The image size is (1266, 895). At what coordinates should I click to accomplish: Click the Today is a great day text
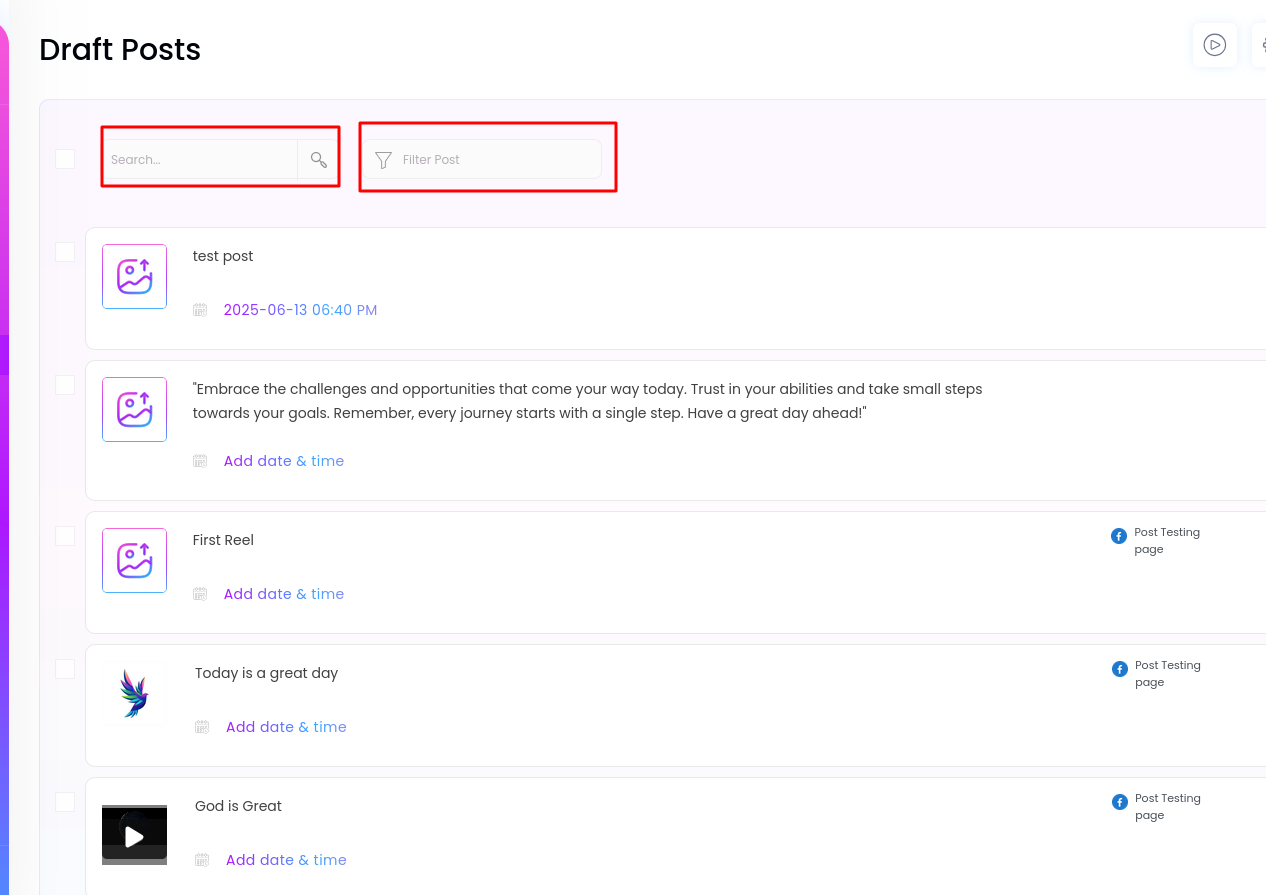pyautogui.click(x=267, y=673)
